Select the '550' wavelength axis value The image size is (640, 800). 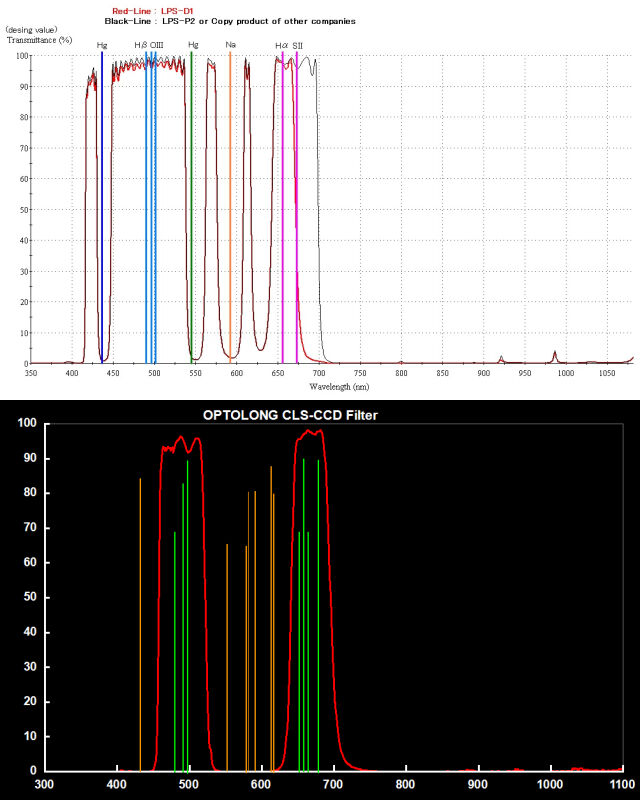195,373
